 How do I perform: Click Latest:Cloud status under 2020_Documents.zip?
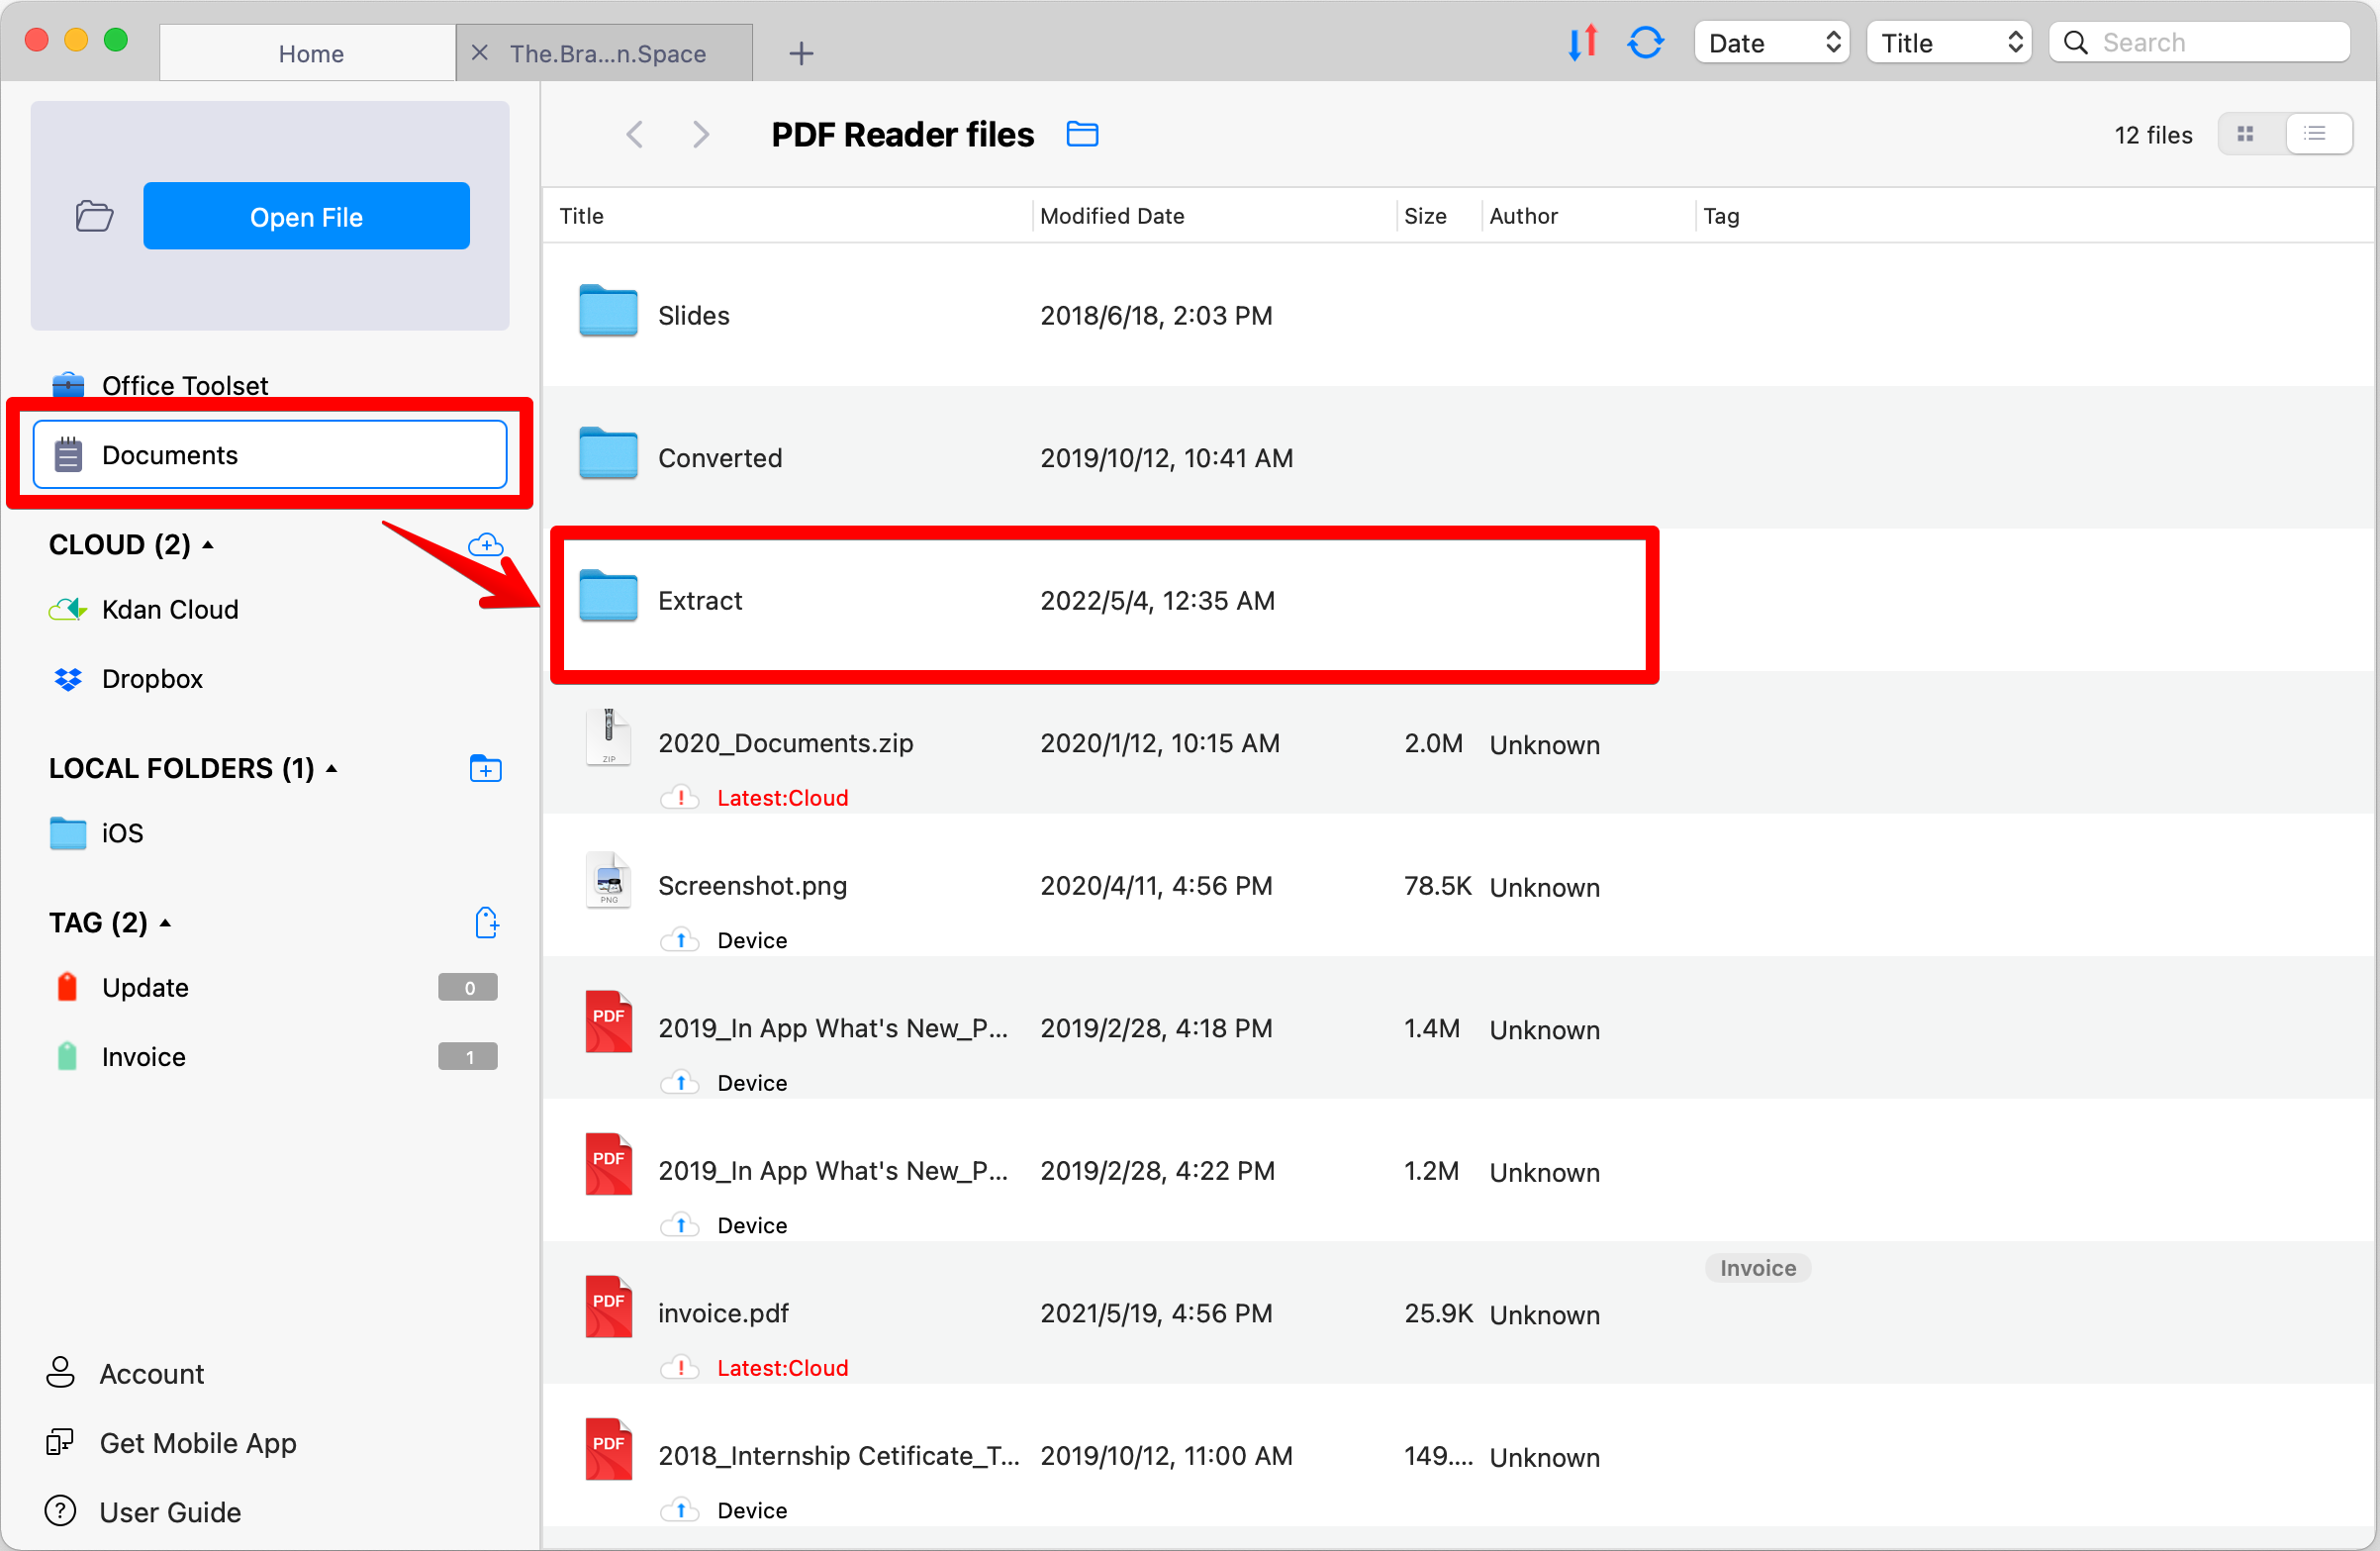tap(783, 798)
